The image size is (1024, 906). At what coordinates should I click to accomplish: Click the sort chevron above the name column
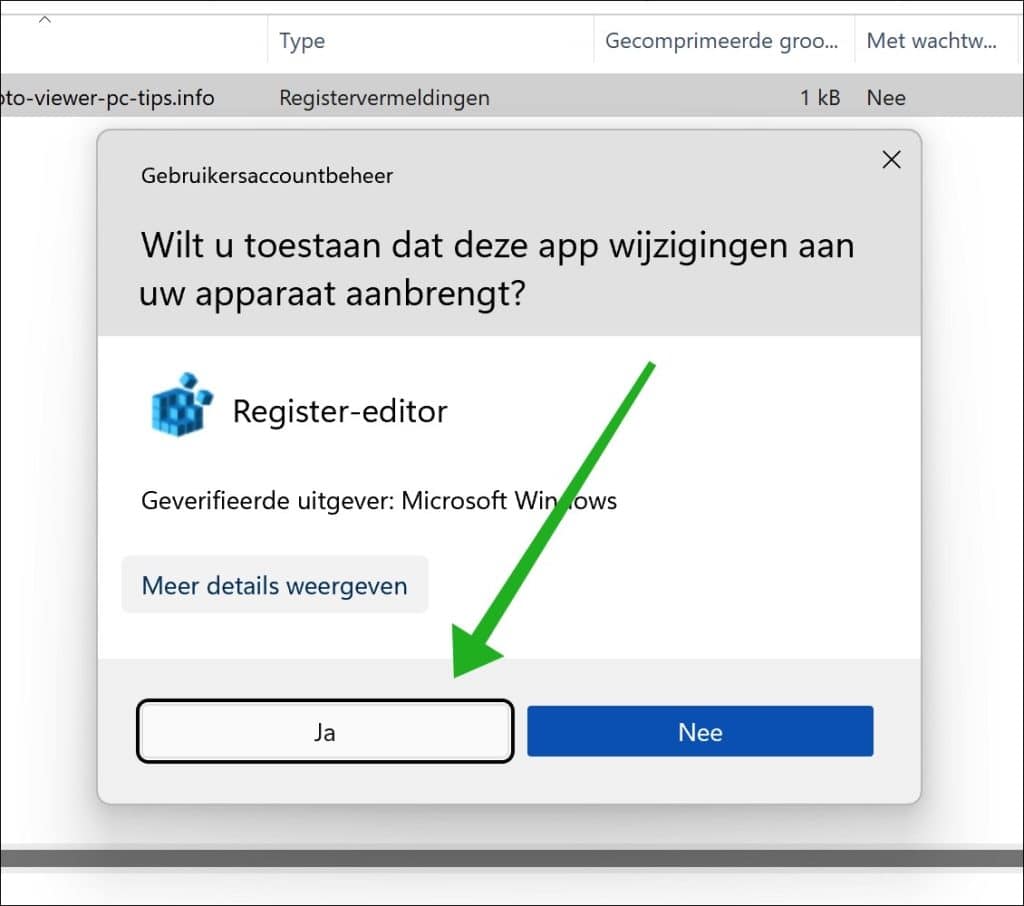coord(44,20)
